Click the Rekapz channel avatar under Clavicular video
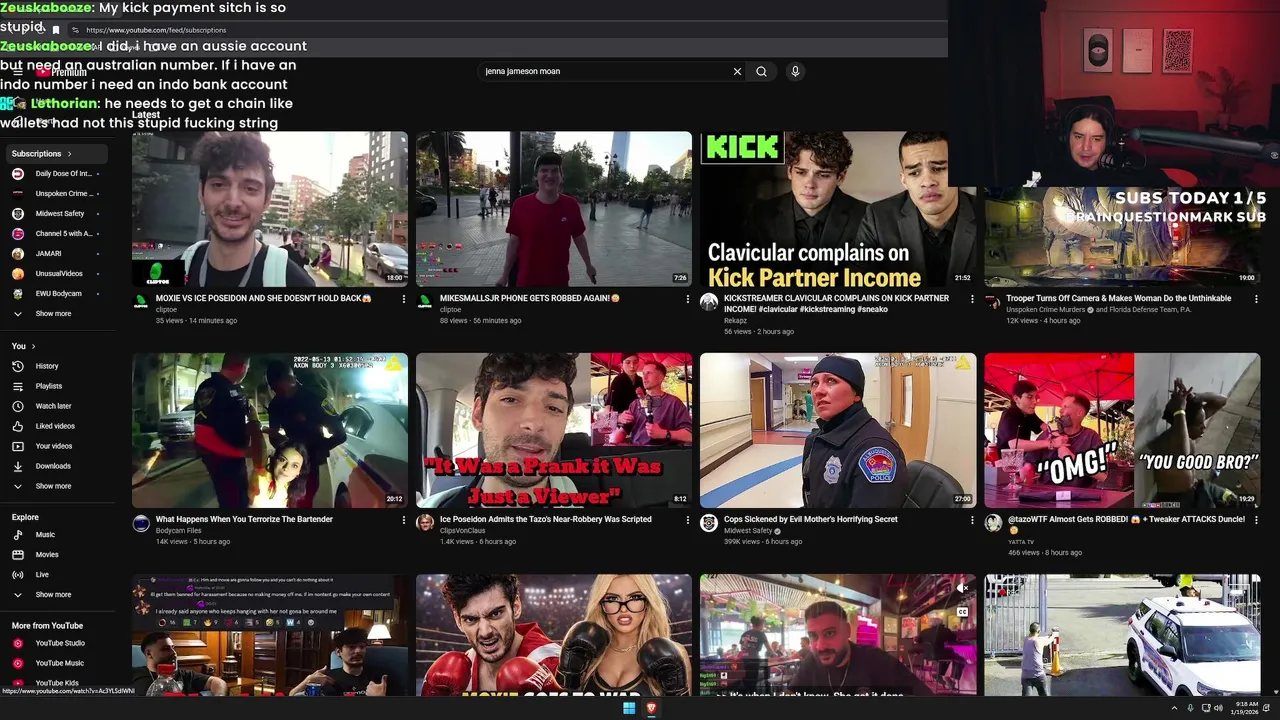Viewport: 1280px width, 720px height. pos(709,302)
